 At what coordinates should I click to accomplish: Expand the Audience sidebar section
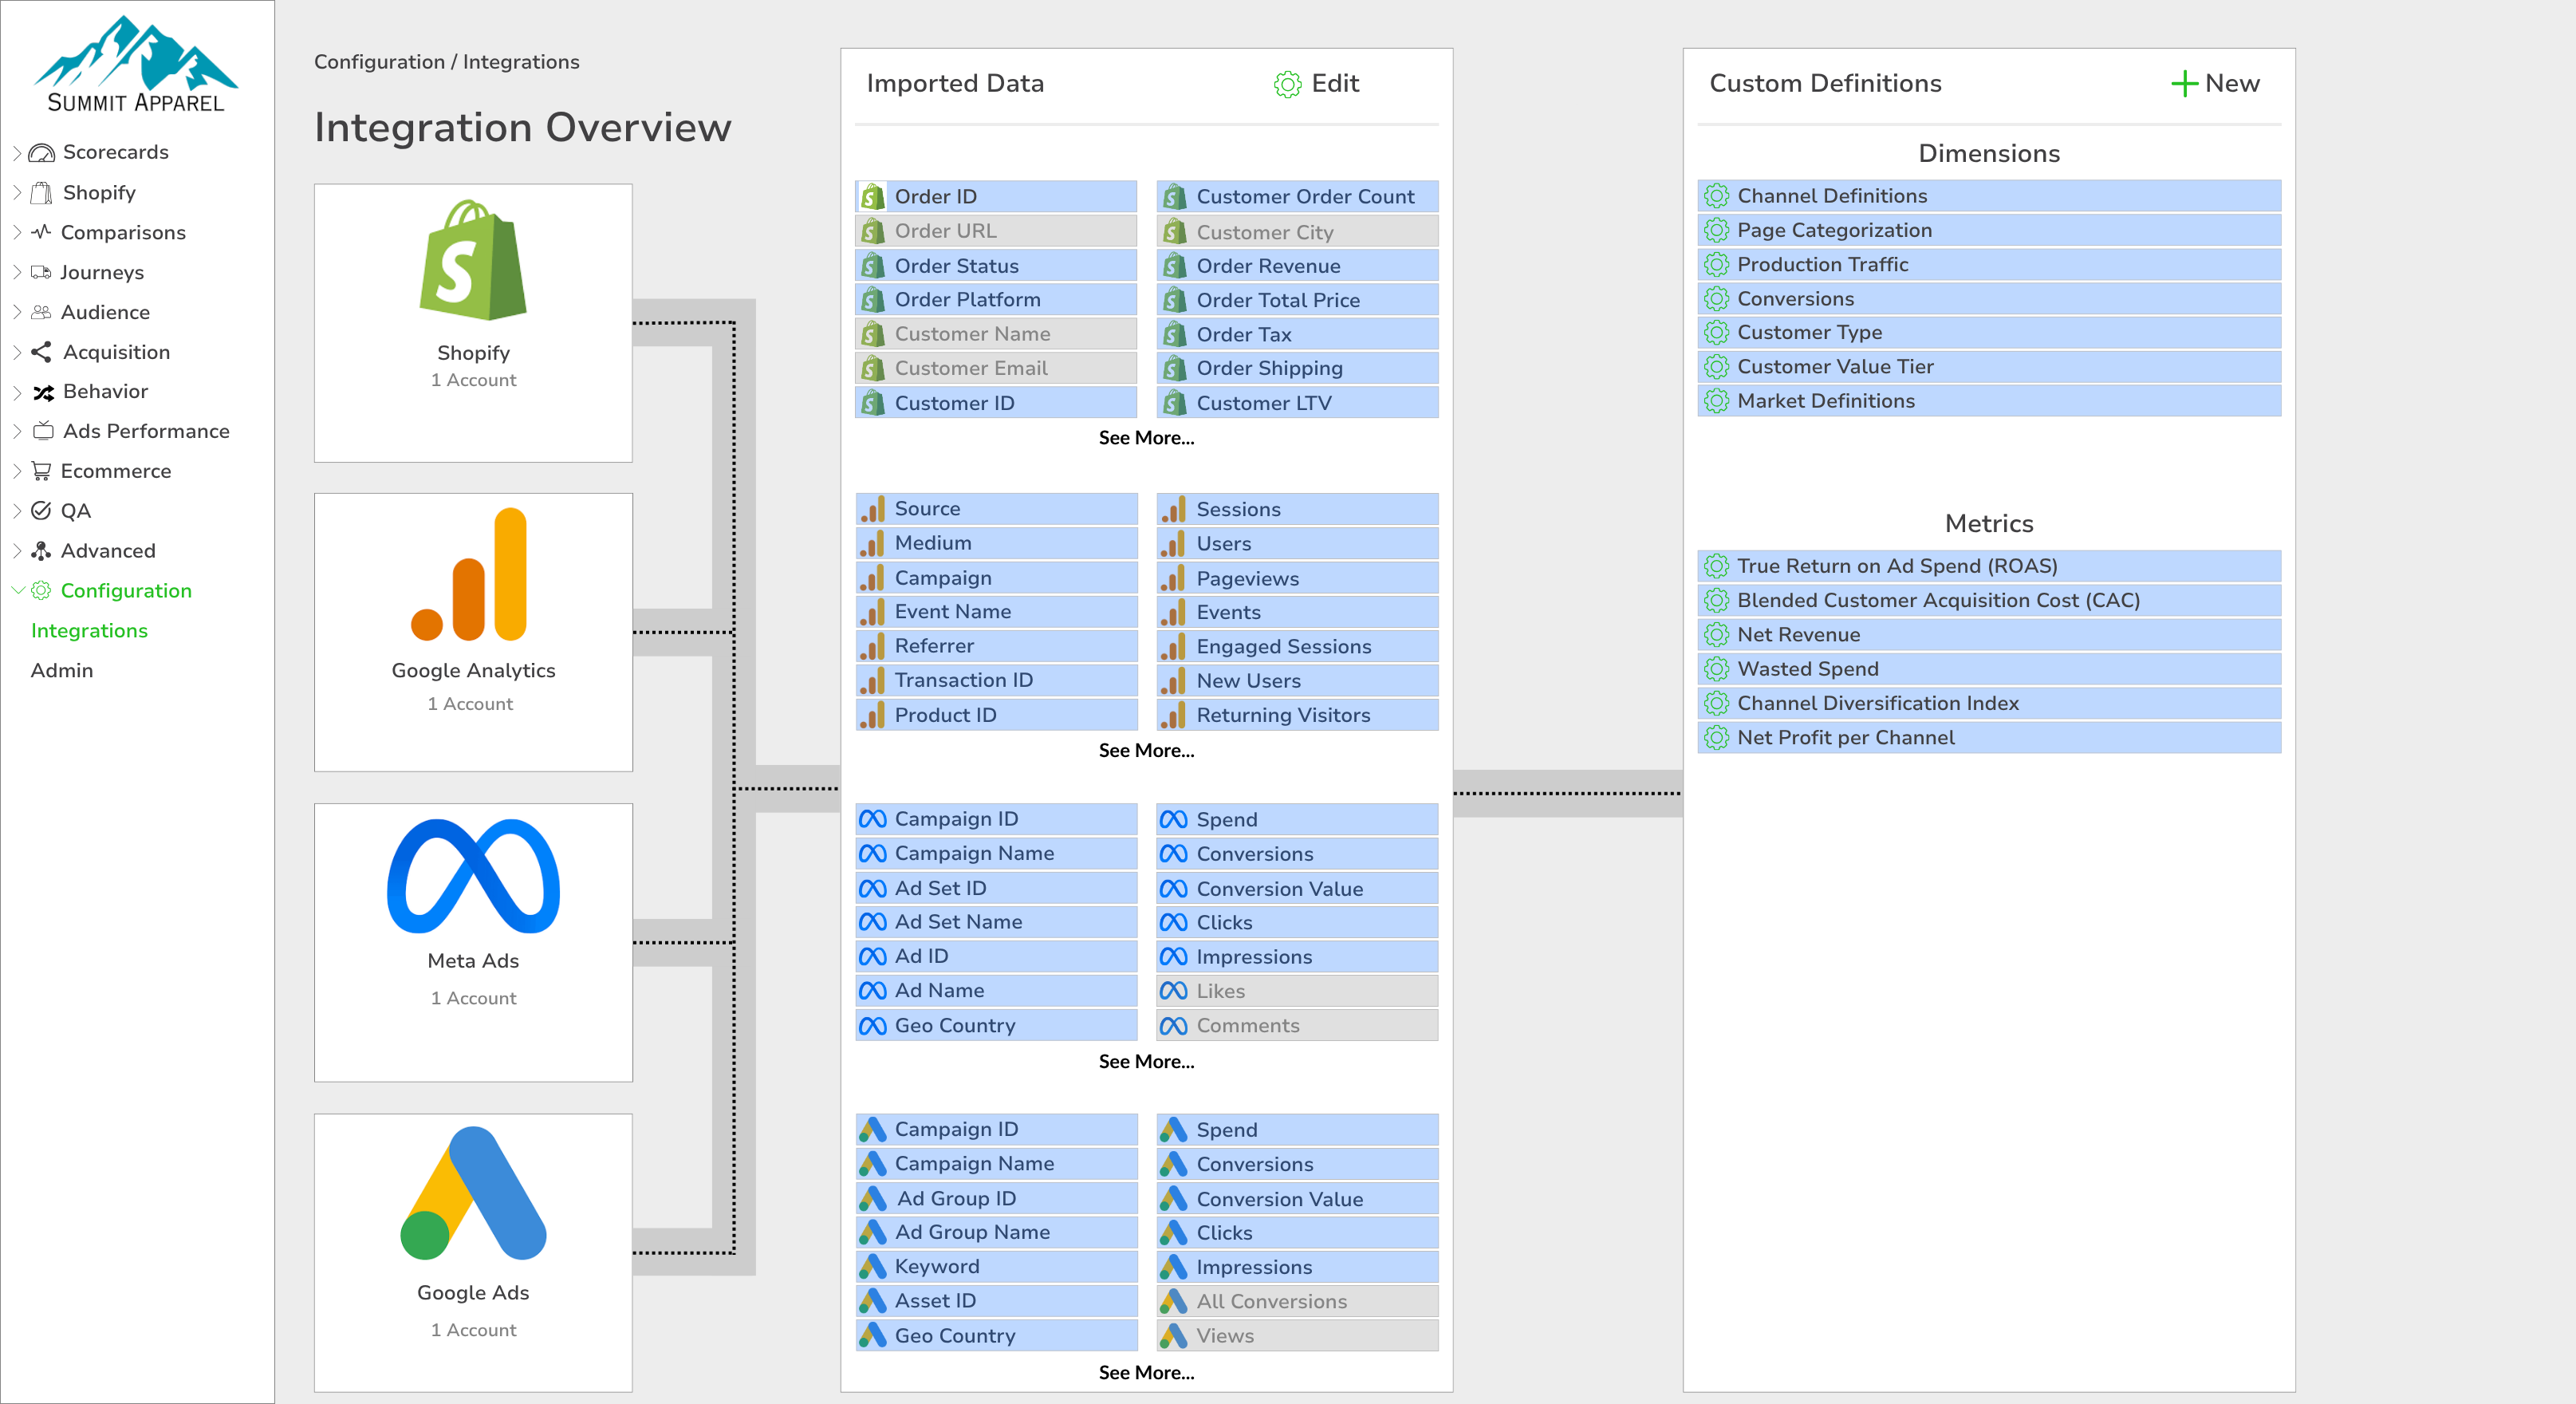pos(16,312)
